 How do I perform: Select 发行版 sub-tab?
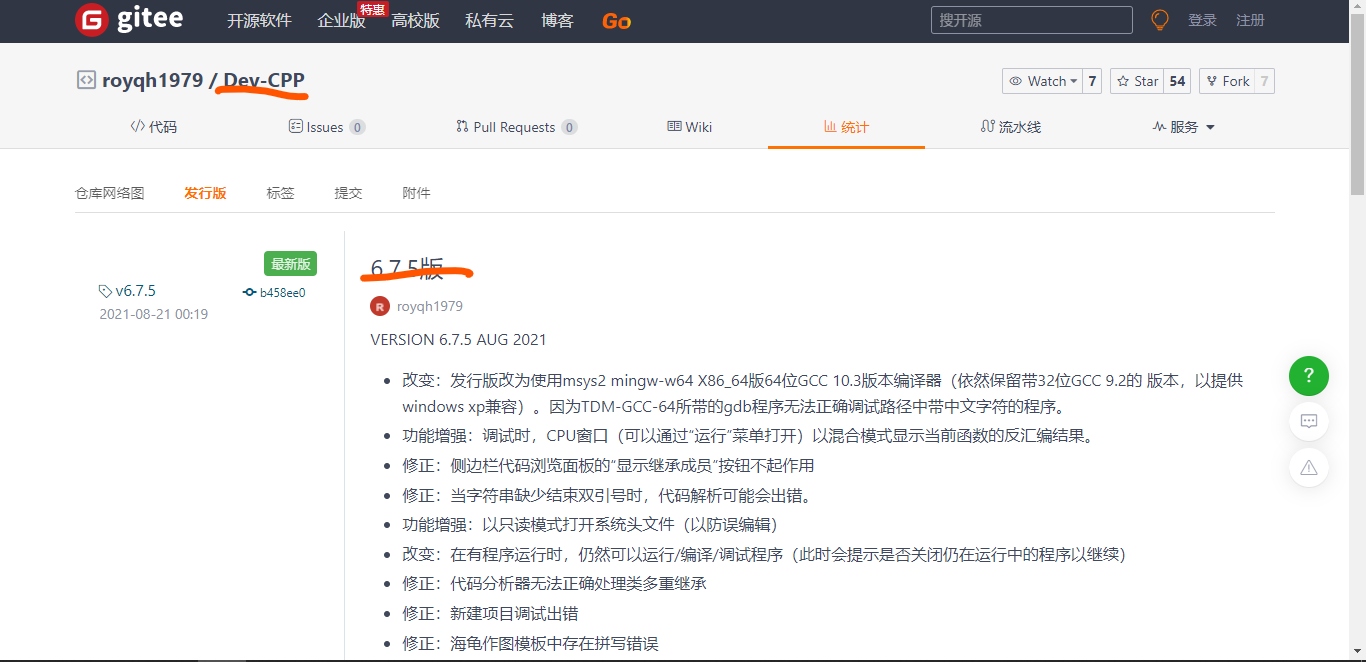[205, 193]
